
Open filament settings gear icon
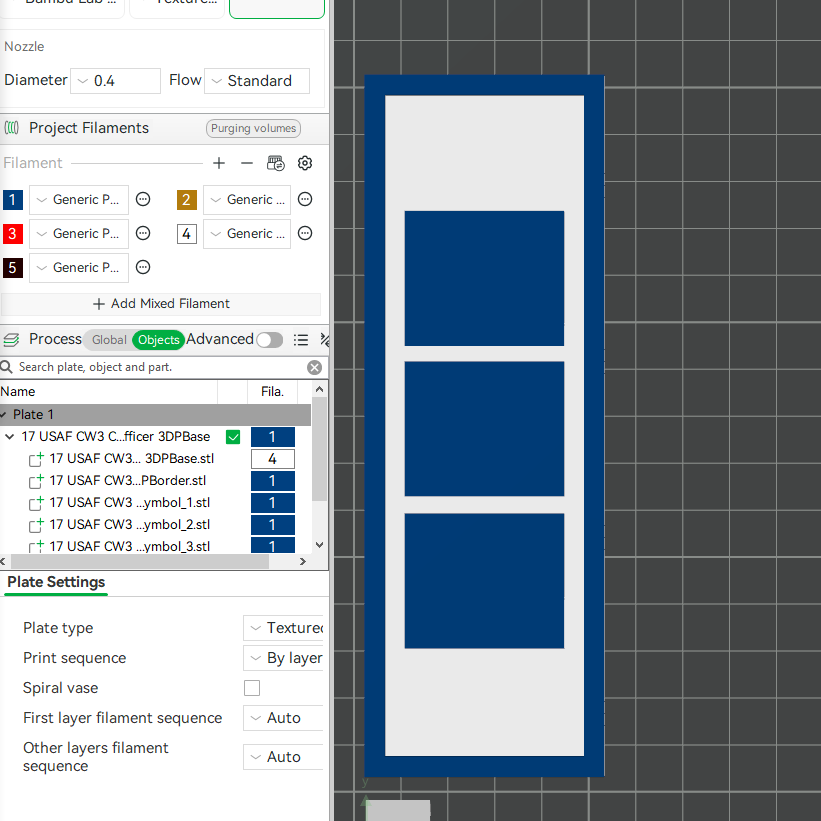pos(305,163)
